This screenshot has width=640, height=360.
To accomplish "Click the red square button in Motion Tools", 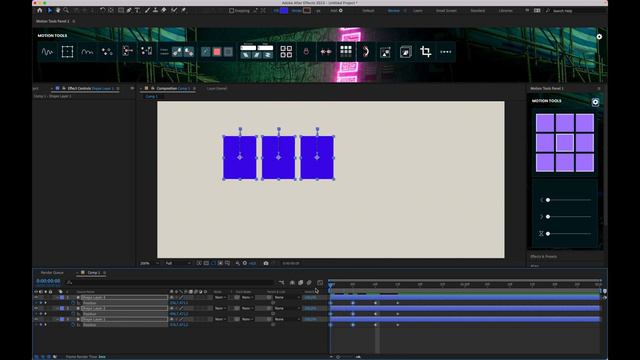I will pyautogui.click(x=217, y=52).
